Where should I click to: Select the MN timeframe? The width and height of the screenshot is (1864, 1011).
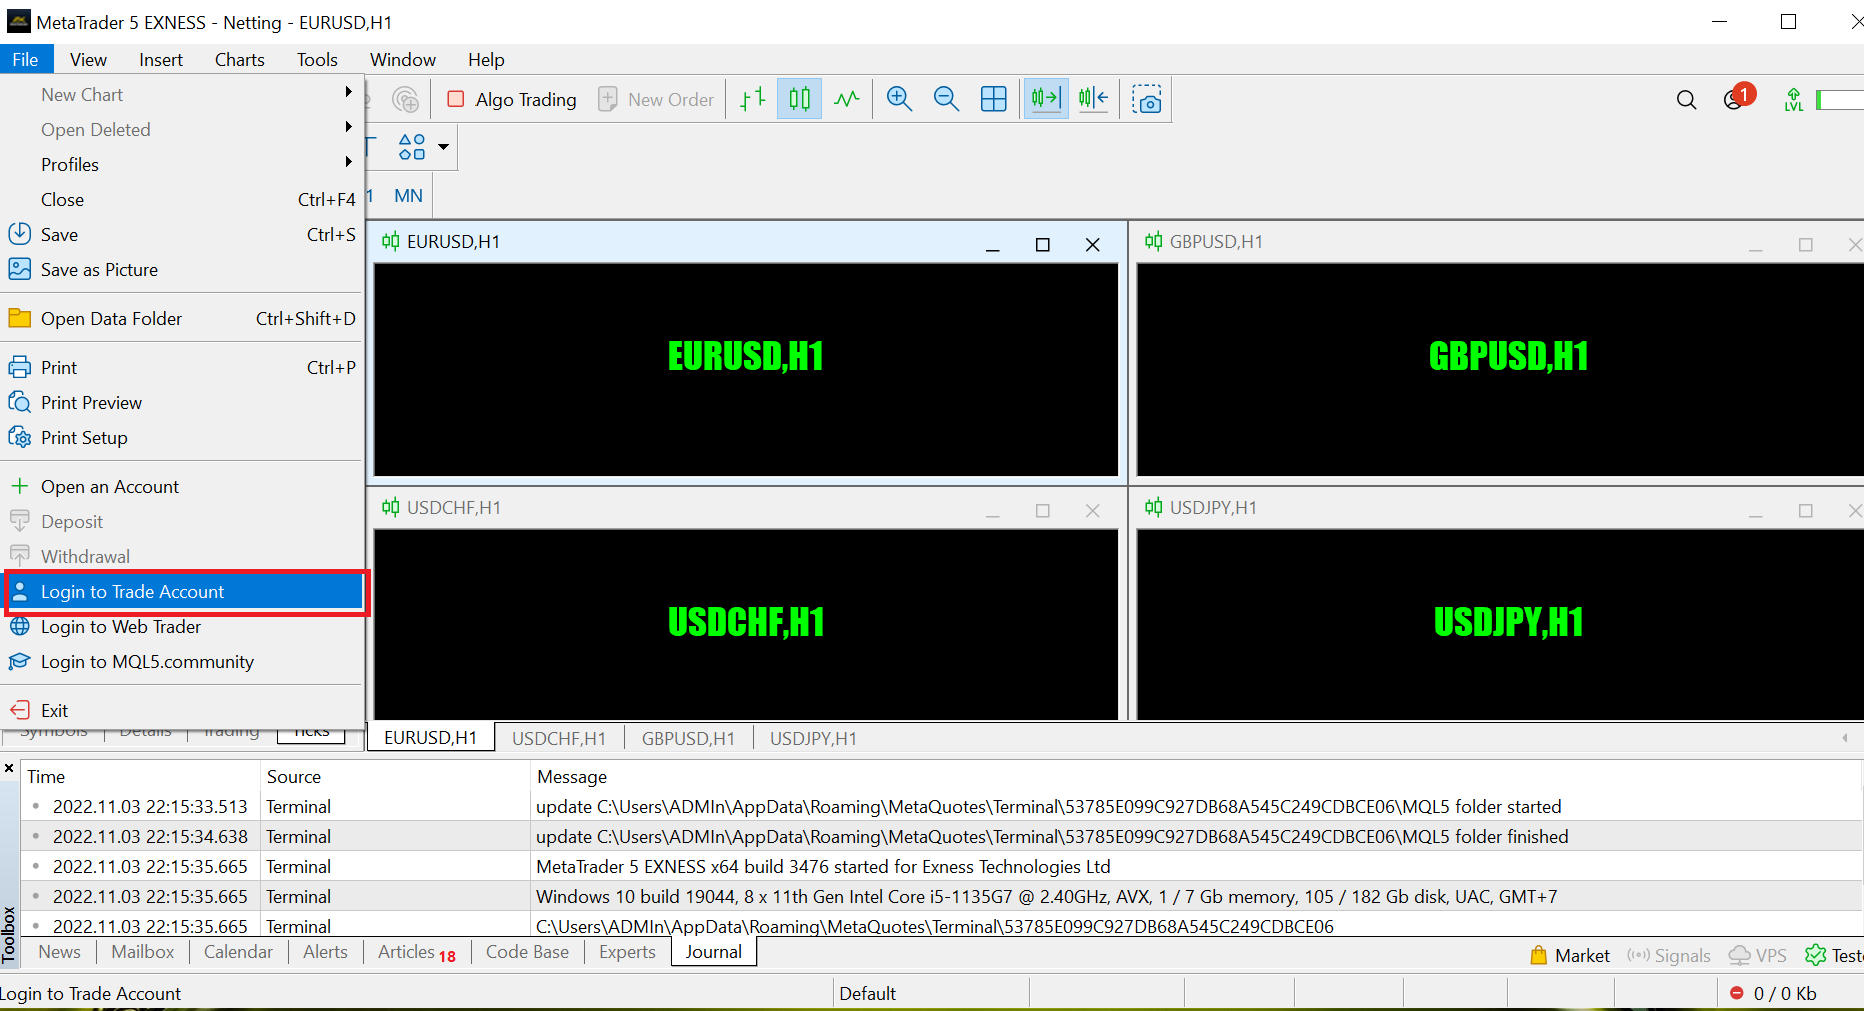click(x=408, y=196)
